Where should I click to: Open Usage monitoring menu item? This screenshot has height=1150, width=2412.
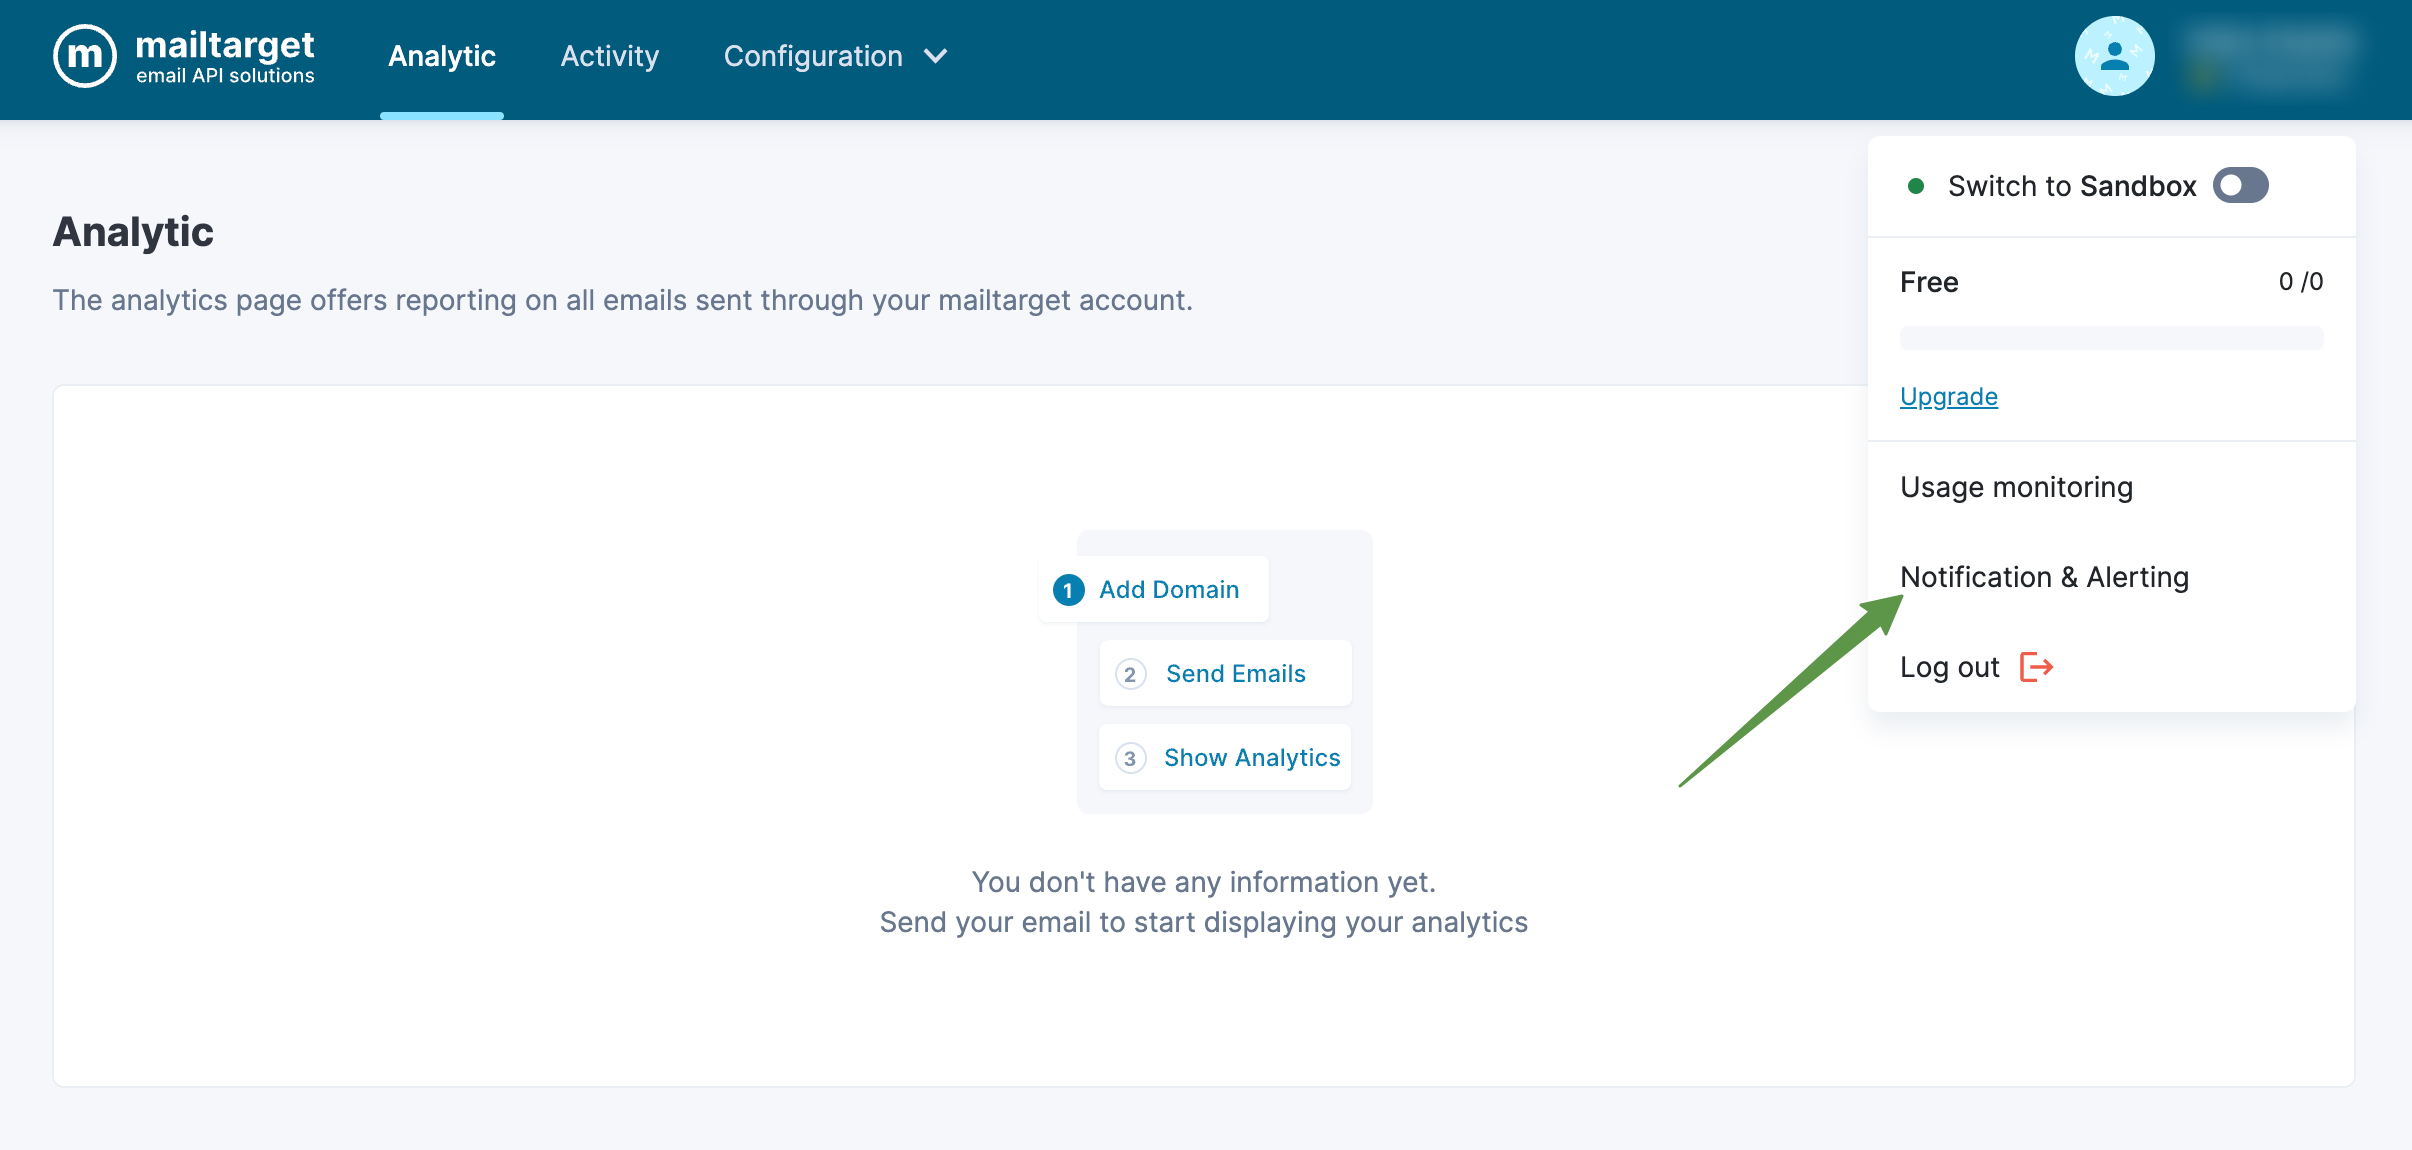(2016, 487)
